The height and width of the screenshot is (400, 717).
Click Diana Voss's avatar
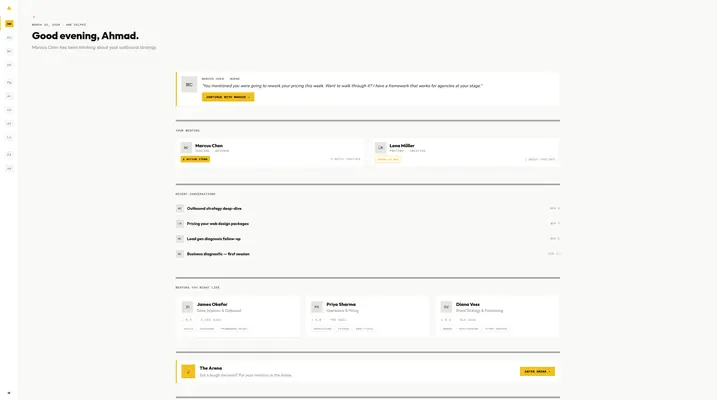(x=446, y=307)
